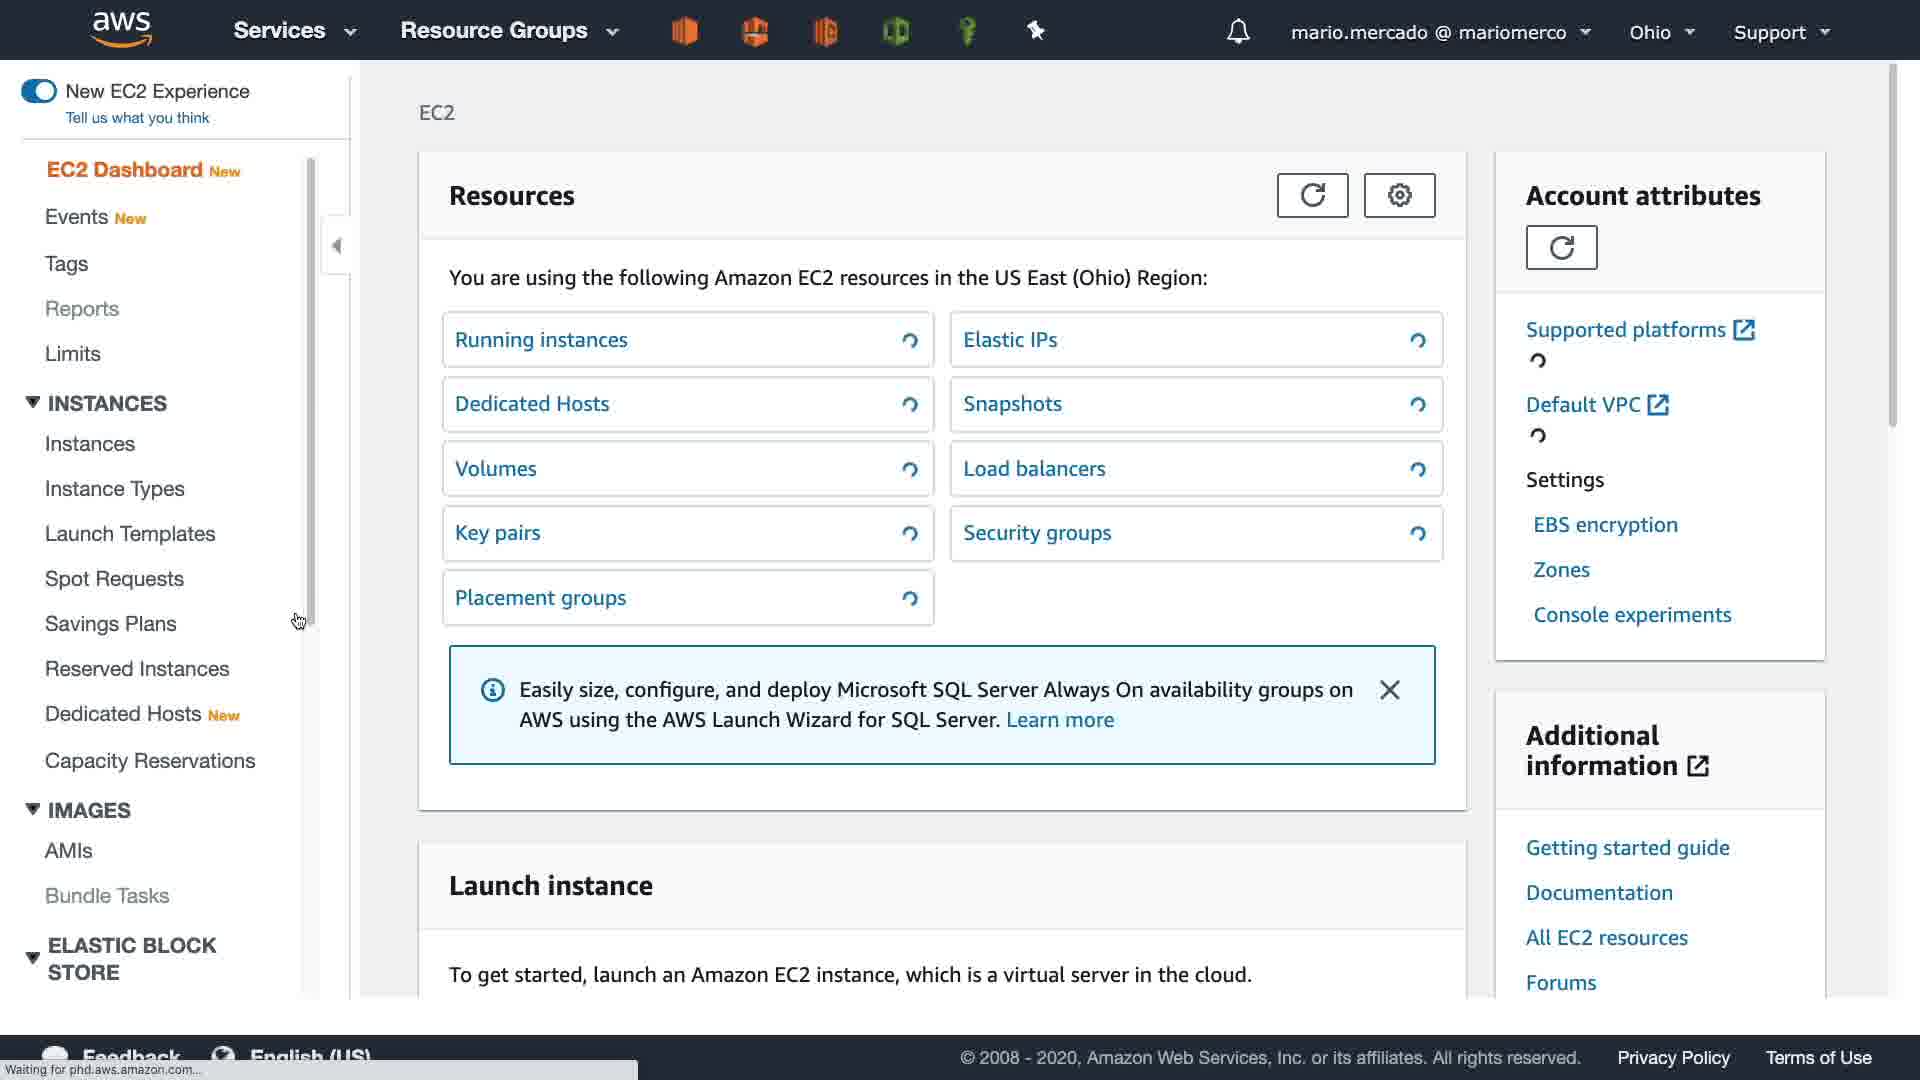Screen dimensions: 1920x1080
Task: Collapse the IMAGES sidebar section
Action: [33, 810]
